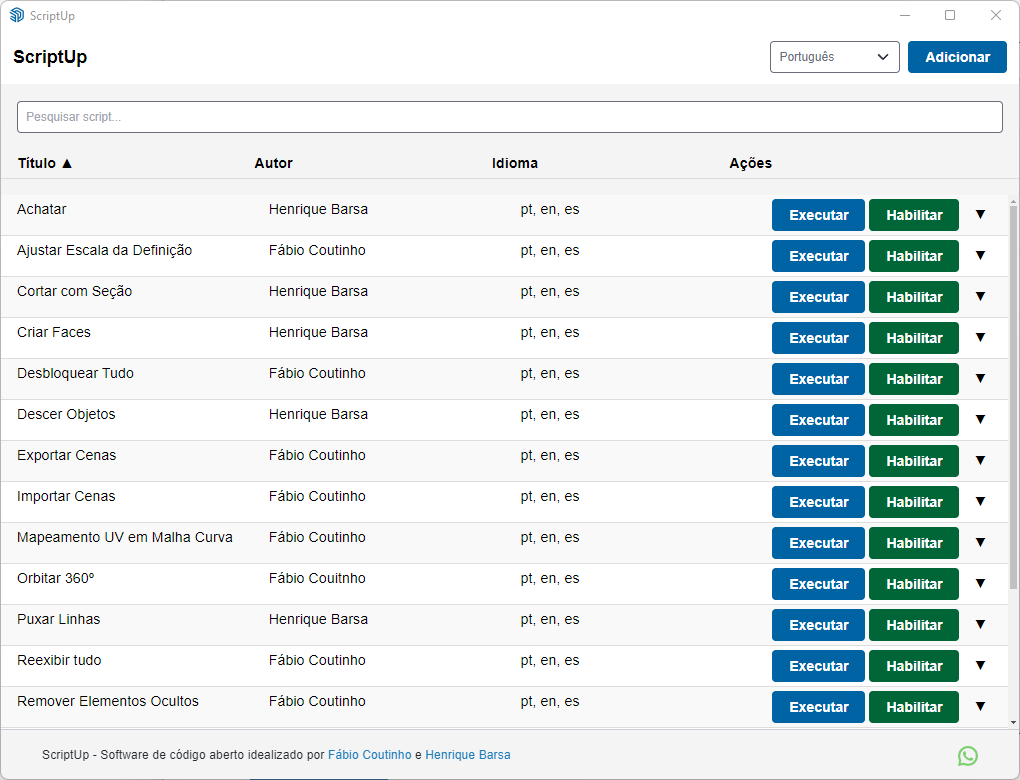This screenshot has width=1020, height=780.
Task: Click the Desbloquear Tudo title text
Action: tap(75, 373)
